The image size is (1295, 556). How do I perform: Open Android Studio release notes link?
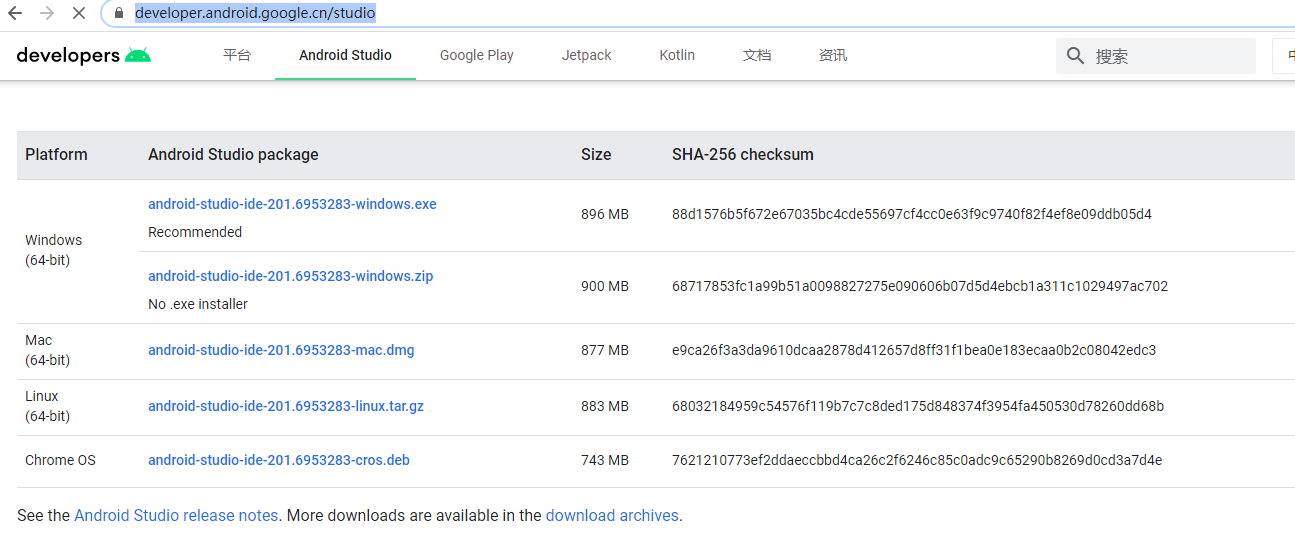tap(176, 516)
